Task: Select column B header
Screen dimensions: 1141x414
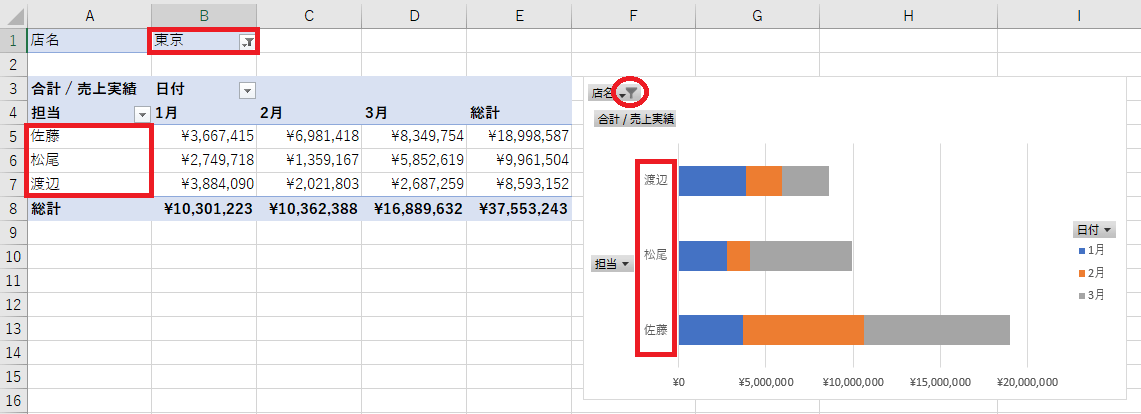Action: [203, 14]
